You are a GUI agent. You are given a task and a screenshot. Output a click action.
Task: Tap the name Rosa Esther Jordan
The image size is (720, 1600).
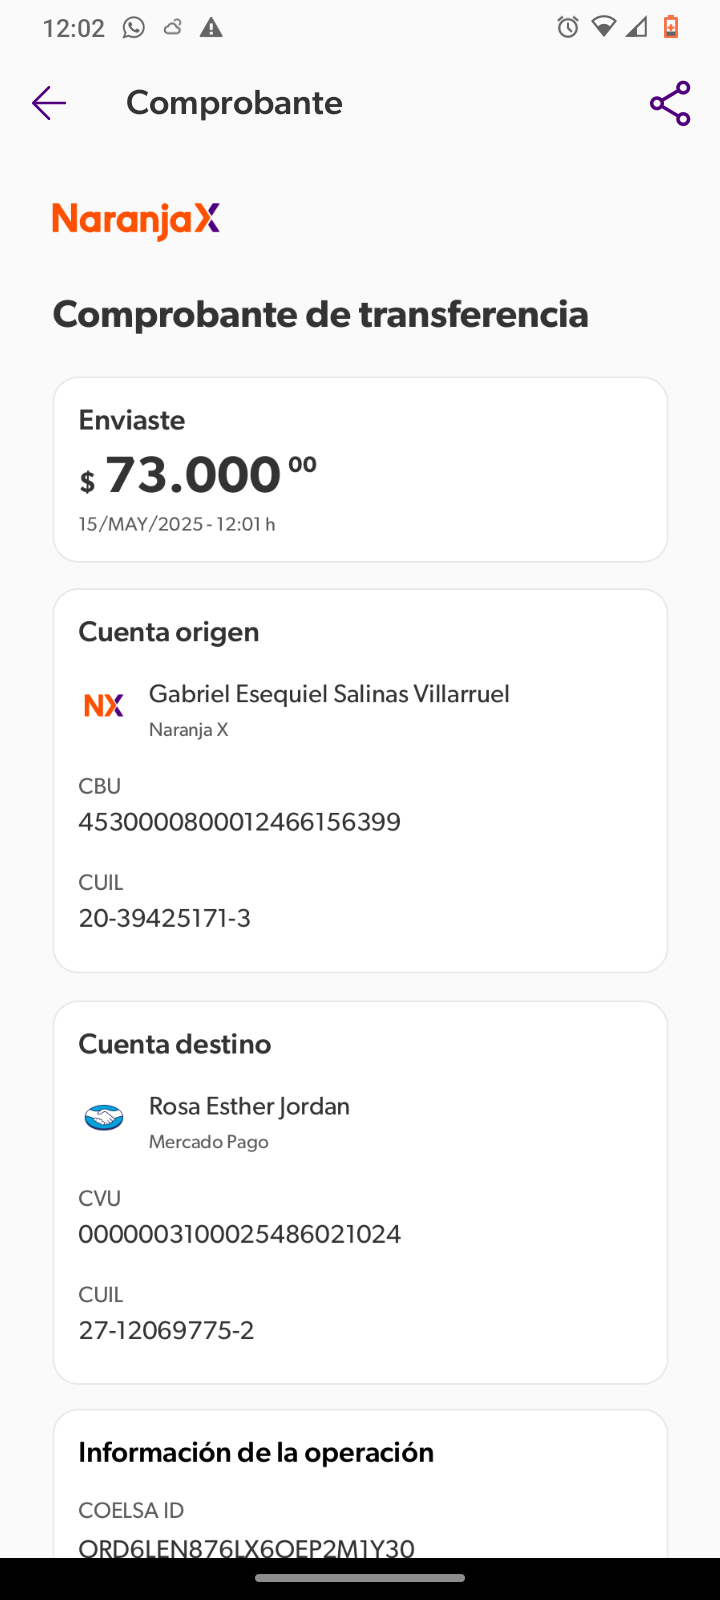click(249, 1106)
